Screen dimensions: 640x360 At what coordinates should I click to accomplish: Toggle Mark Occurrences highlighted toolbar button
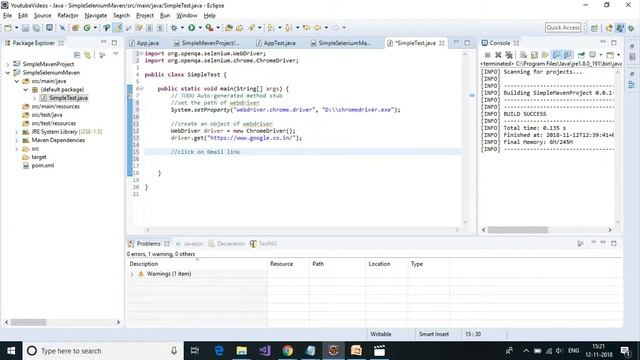(x=118, y=28)
